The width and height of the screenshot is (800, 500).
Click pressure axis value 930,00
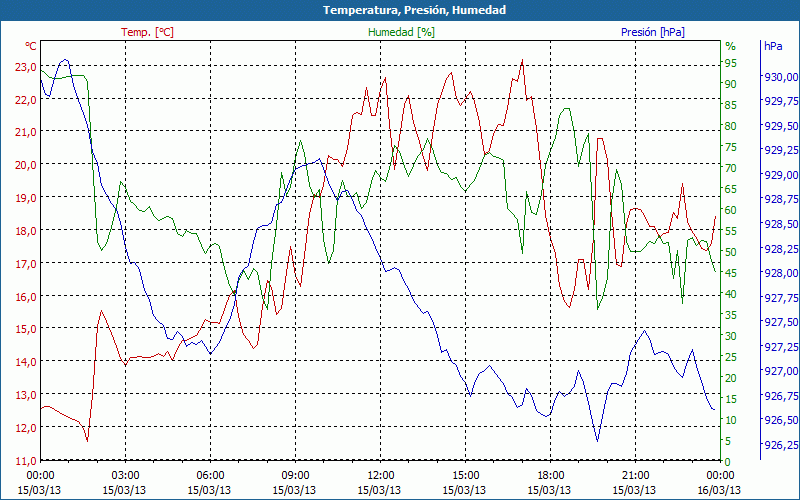click(x=780, y=77)
